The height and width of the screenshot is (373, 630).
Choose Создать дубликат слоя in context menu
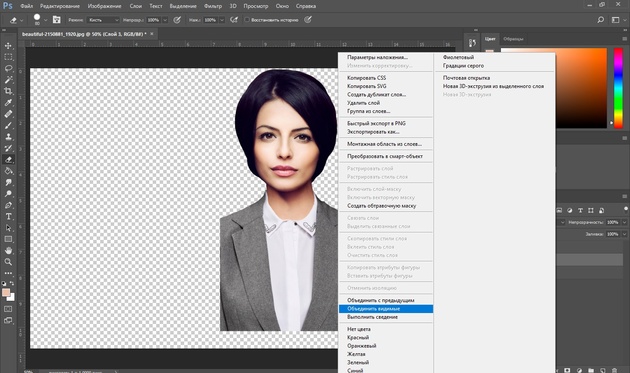tap(376, 94)
